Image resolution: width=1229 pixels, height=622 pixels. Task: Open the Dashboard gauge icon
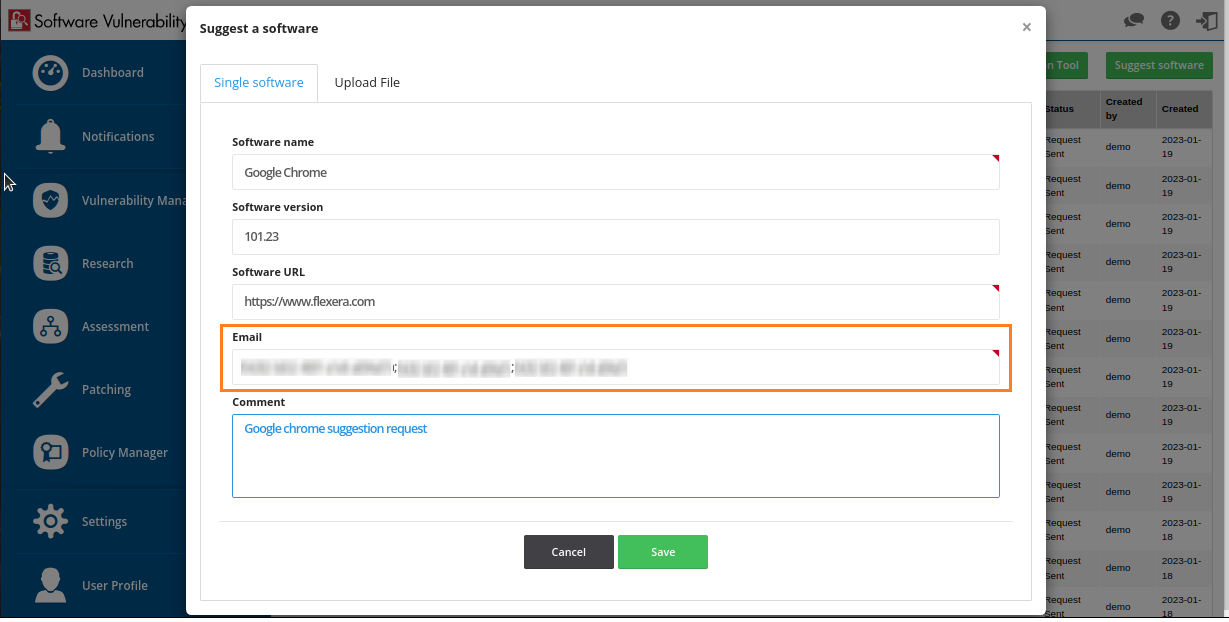click(x=50, y=73)
